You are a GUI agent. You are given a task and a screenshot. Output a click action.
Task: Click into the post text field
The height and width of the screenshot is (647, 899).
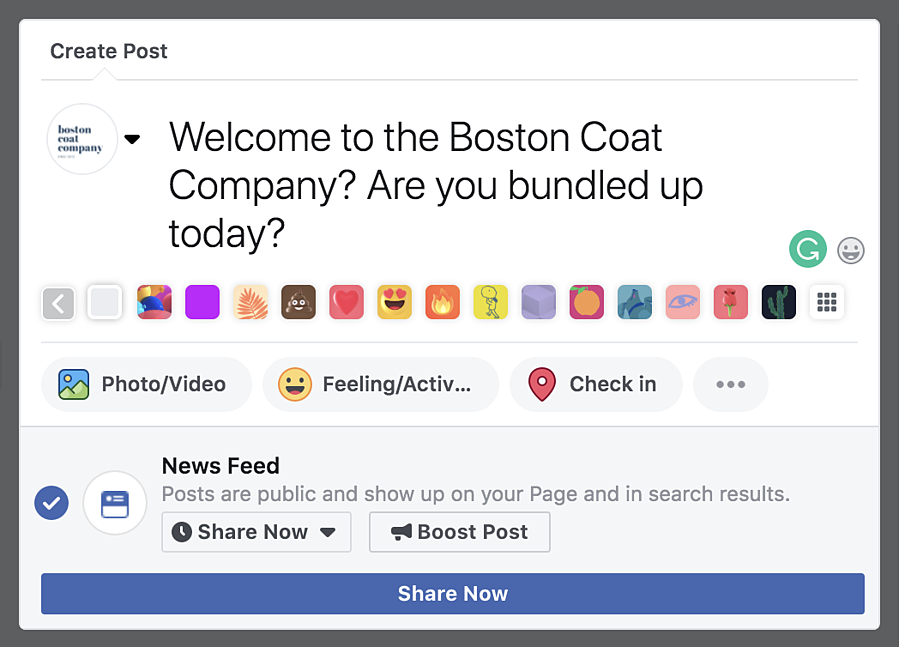pos(450,185)
